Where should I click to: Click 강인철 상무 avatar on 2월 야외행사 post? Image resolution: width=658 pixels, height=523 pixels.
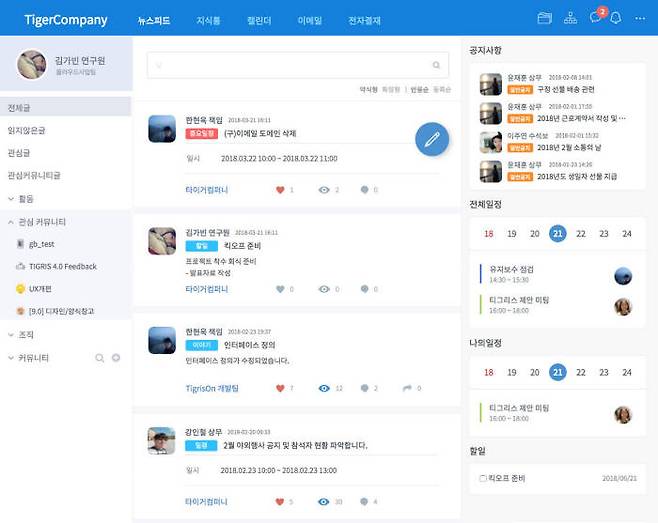pos(162,440)
